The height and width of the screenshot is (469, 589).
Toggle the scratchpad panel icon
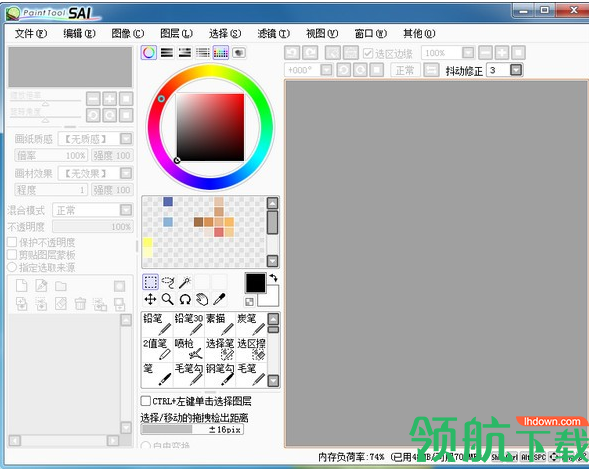pyautogui.click(x=239, y=53)
